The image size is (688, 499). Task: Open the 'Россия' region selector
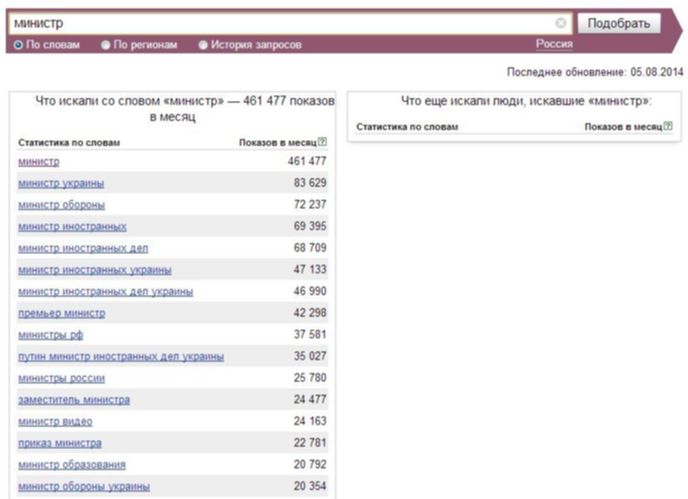coord(554,44)
